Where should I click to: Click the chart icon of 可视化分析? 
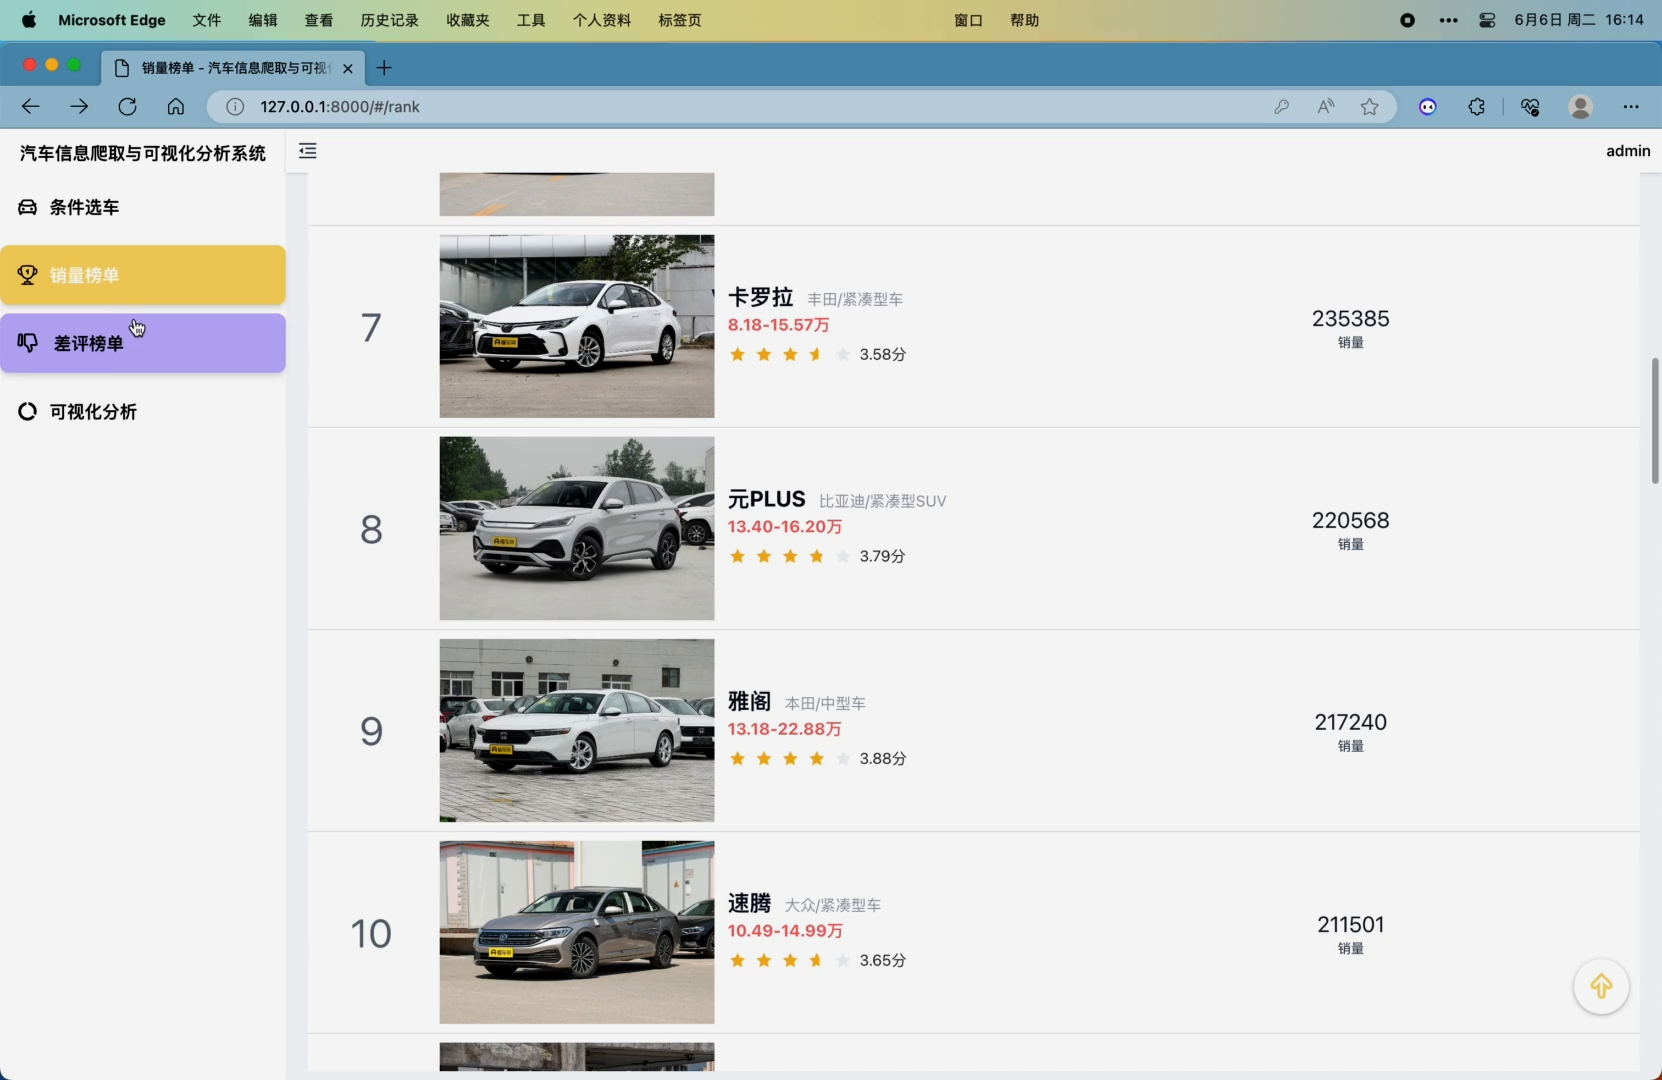point(27,411)
